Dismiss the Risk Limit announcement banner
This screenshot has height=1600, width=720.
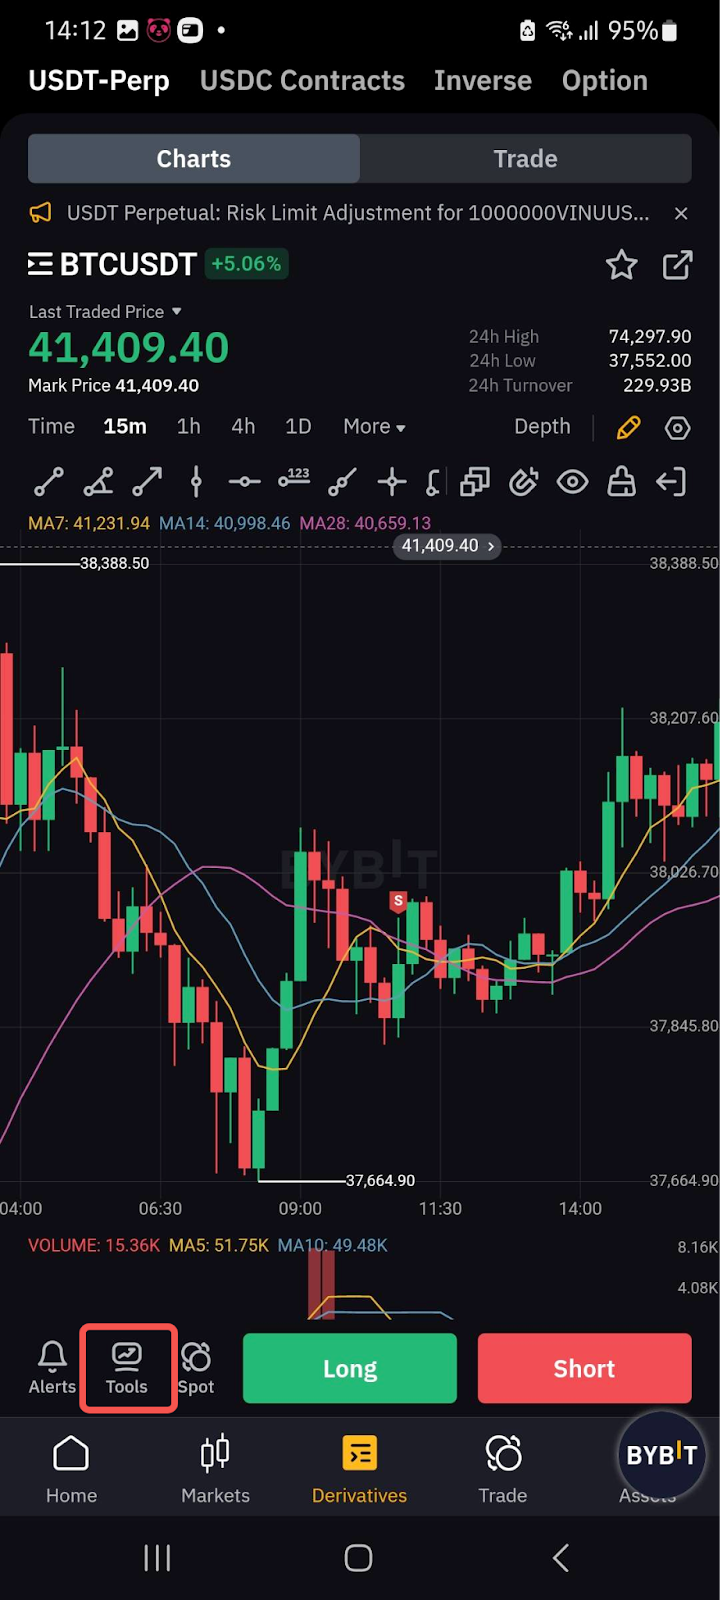(681, 213)
